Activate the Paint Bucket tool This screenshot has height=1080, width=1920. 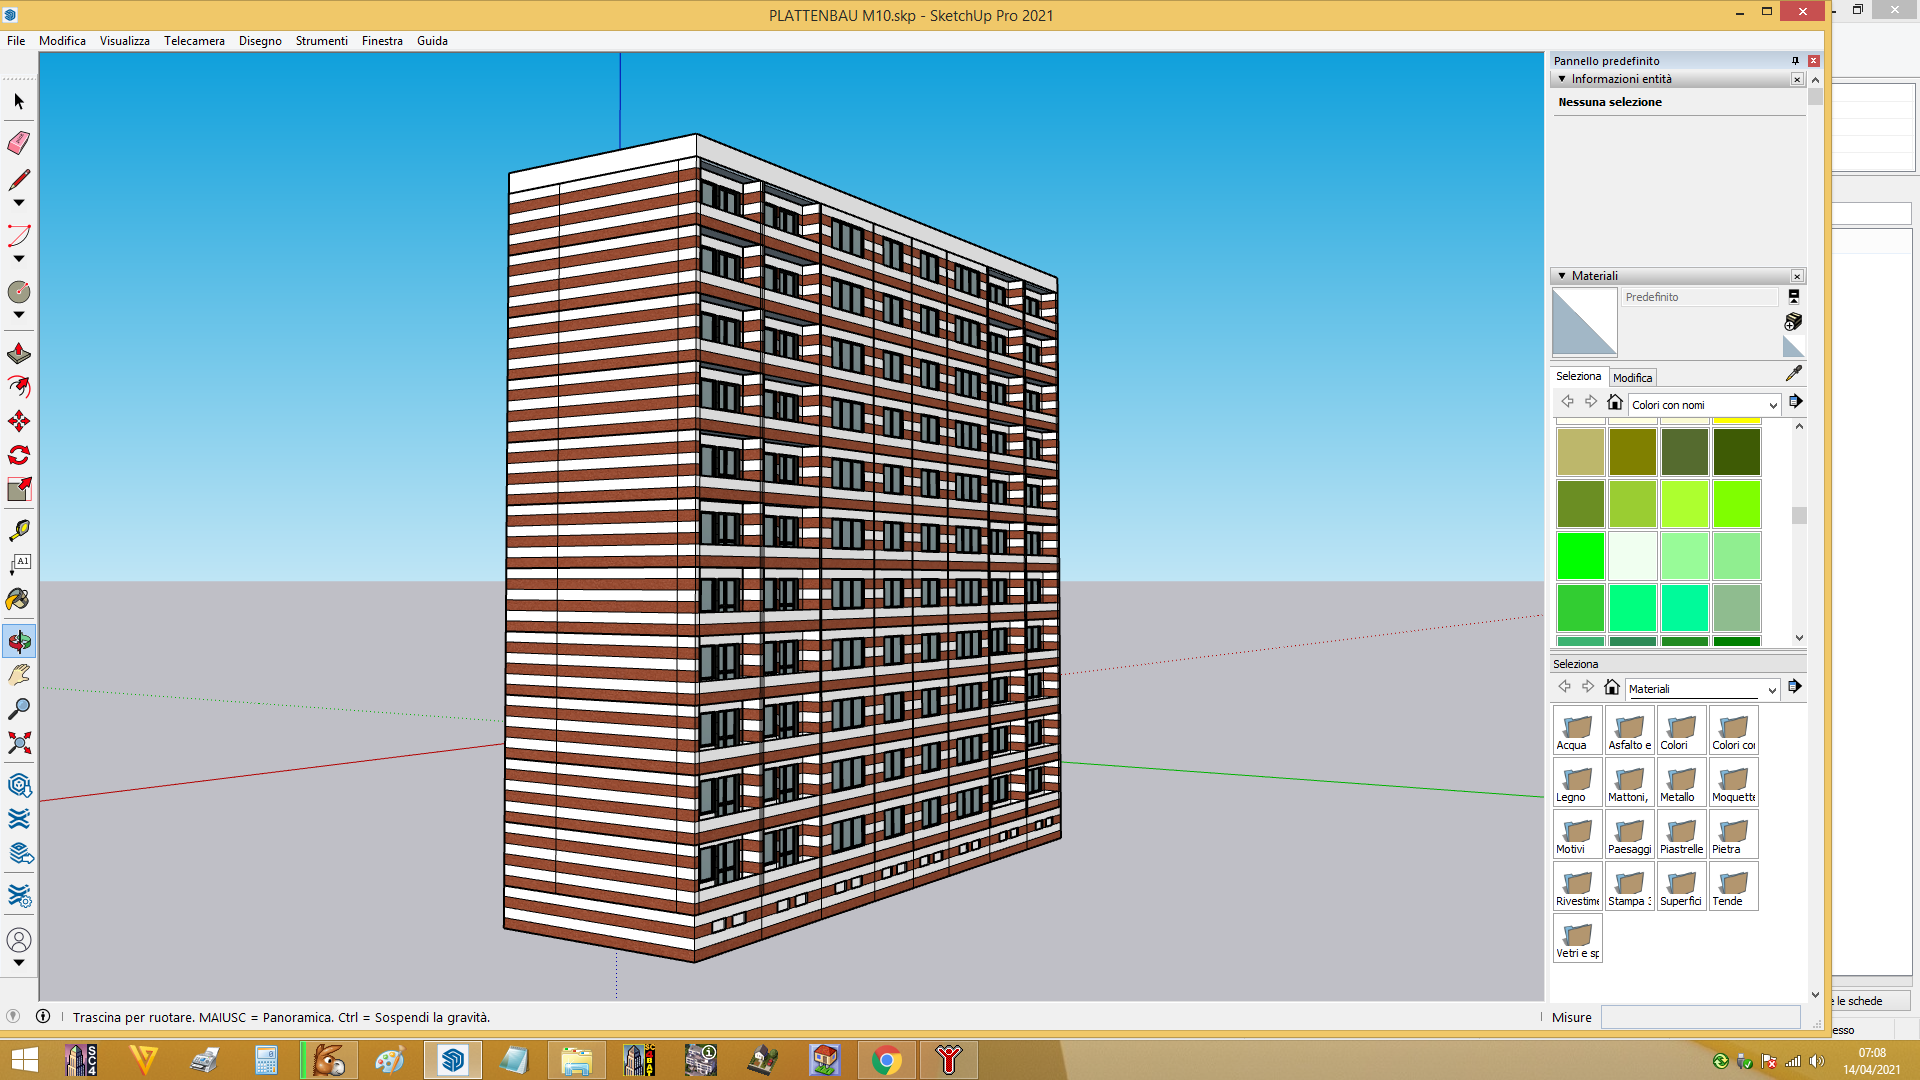coord(19,599)
